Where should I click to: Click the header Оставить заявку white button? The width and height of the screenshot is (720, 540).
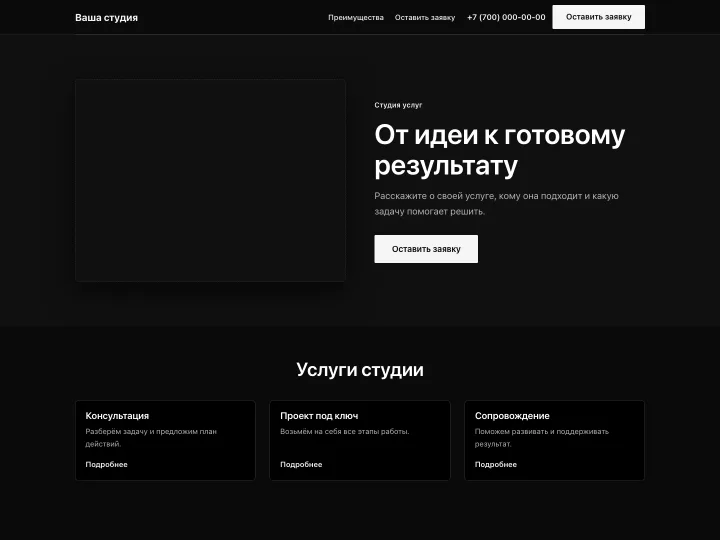(598, 17)
